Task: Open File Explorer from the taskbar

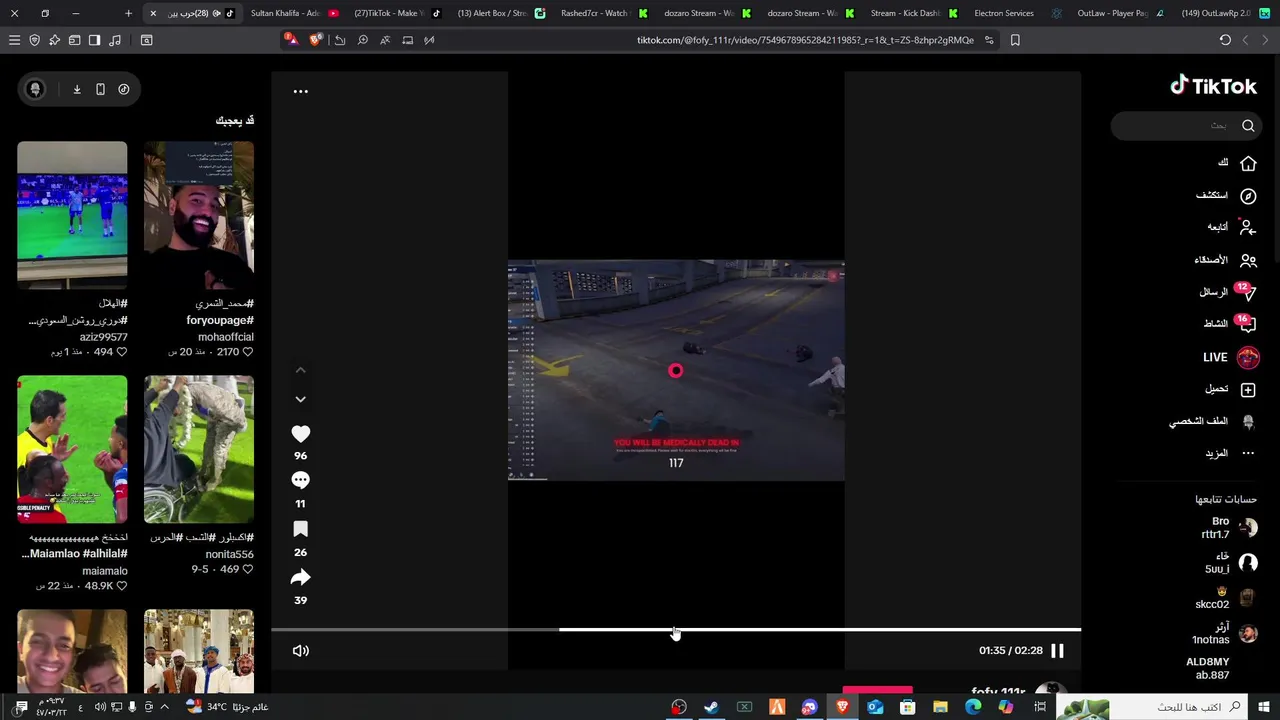Action: pyautogui.click(x=940, y=707)
